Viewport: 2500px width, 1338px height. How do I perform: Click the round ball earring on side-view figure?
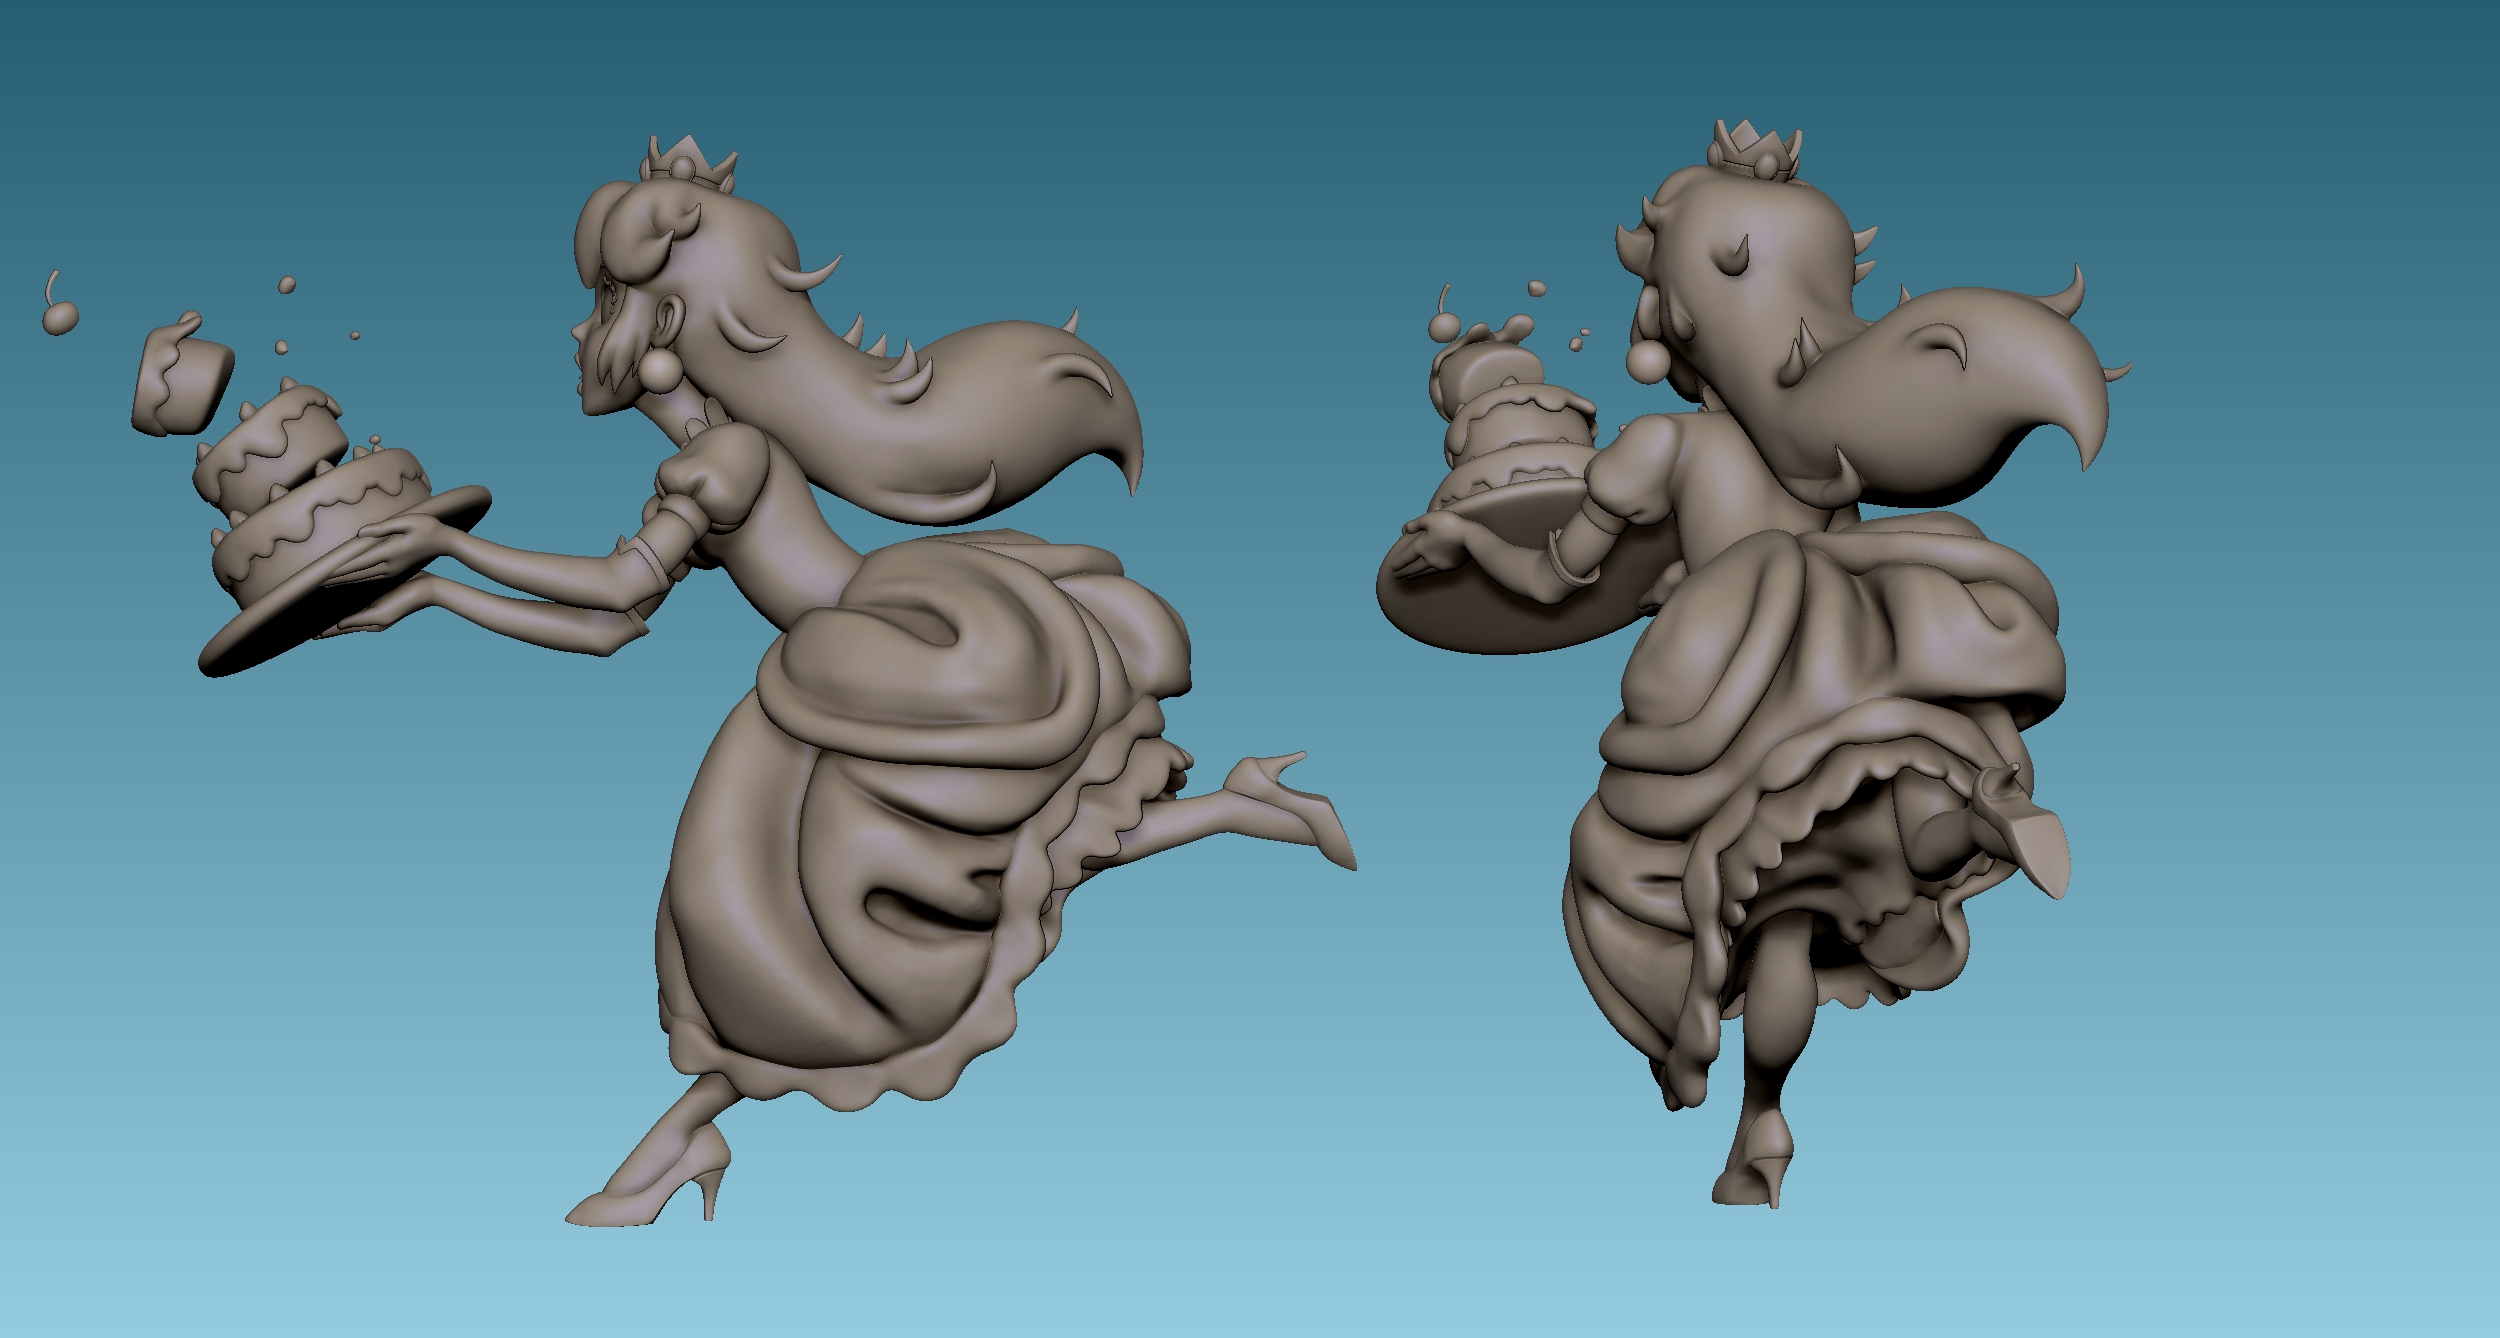(660, 372)
